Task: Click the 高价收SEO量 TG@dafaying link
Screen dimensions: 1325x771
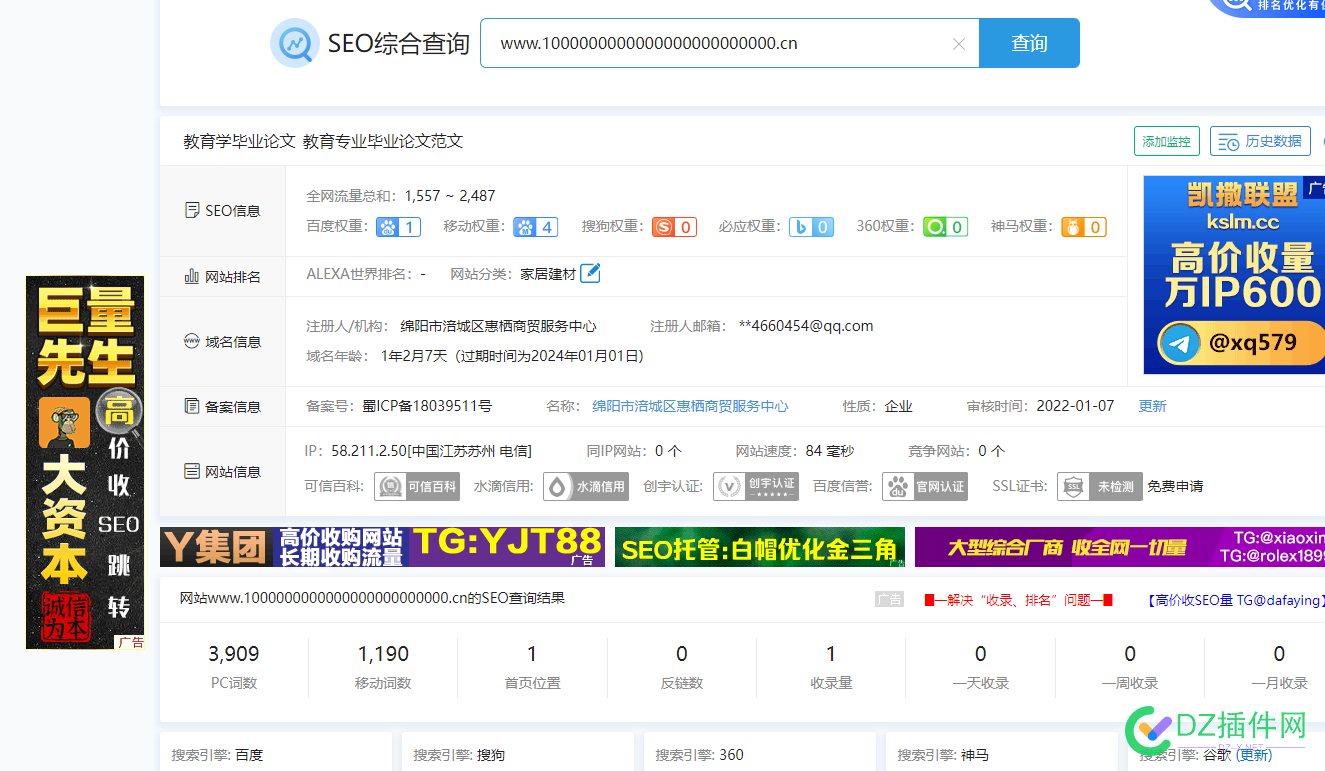Action: tap(1236, 600)
